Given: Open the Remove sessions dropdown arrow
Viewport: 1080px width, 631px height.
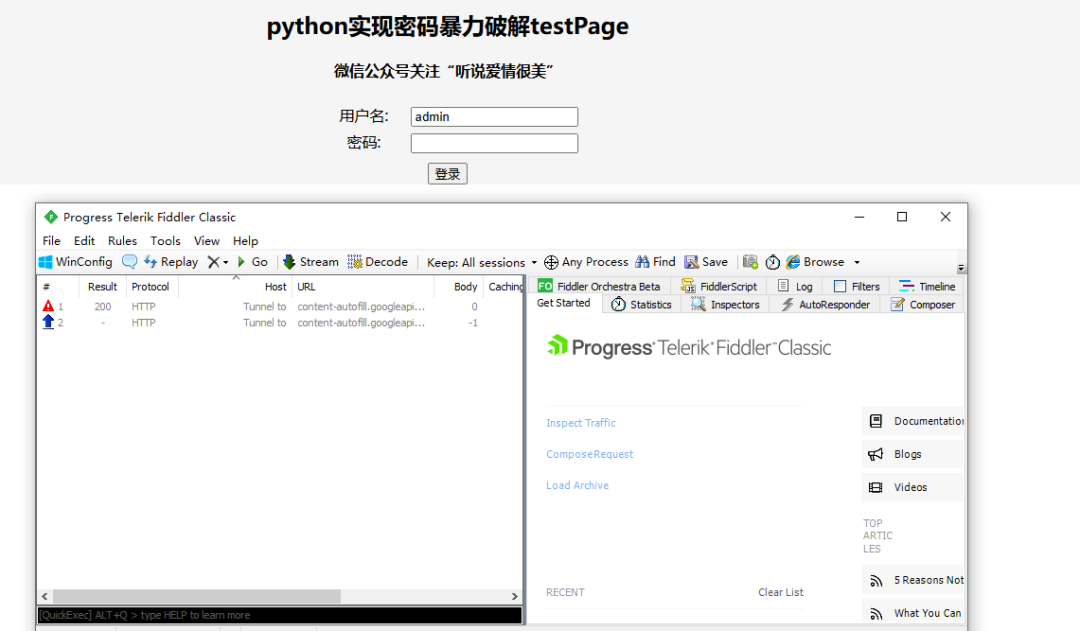Looking at the screenshot, I should coord(225,262).
